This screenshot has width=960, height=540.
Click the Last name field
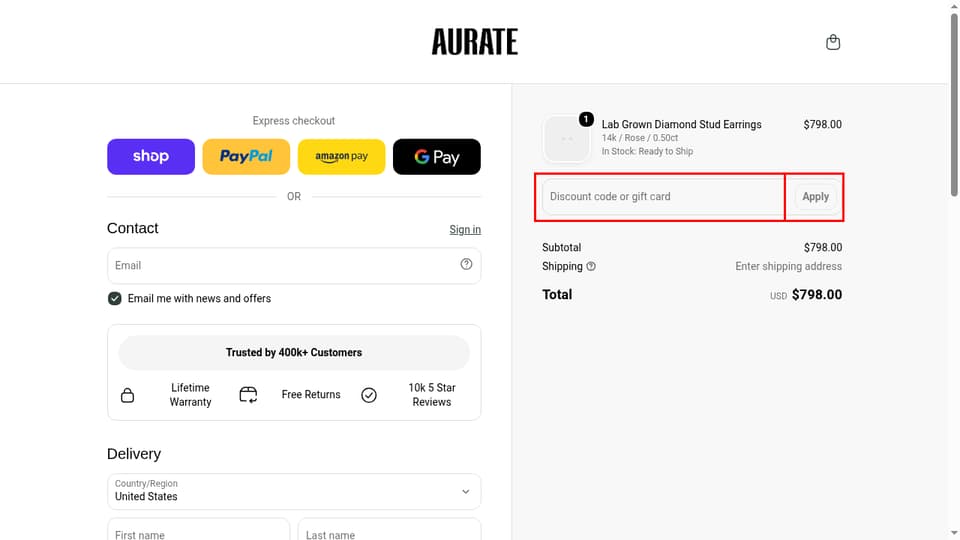tap(389, 531)
